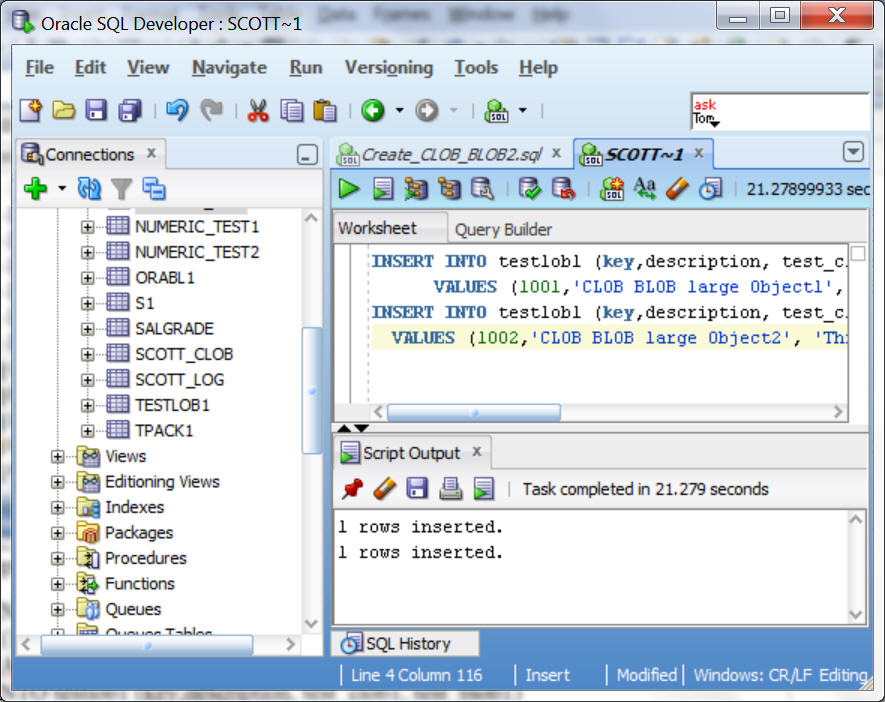The image size is (885, 702).
Task: Pin the Script Output panel
Action: (x=352, y=488)
